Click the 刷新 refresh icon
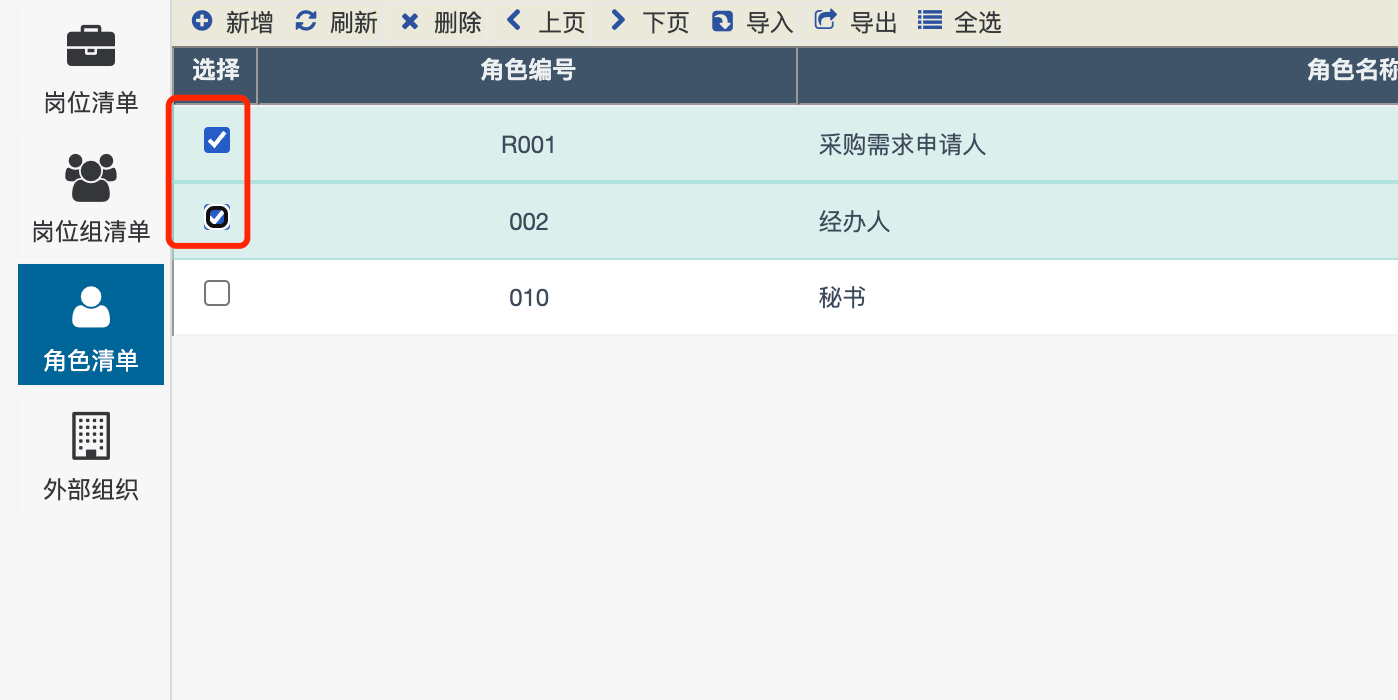Viewport: 1398px width, 700px height. (306, 21)
